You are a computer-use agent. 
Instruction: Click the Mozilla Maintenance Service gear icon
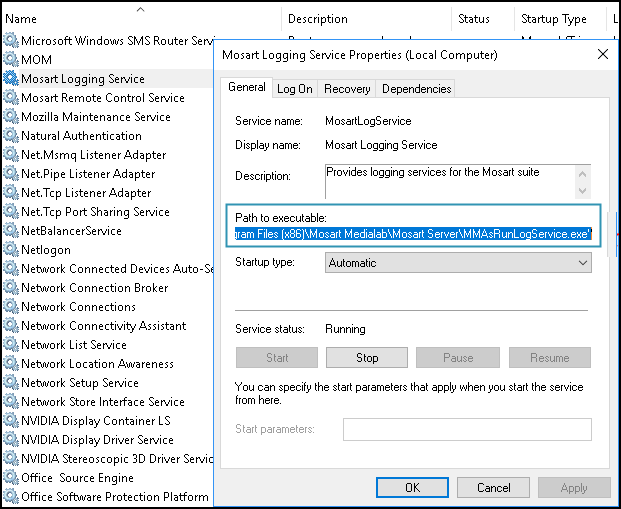[x=11, y=117]
